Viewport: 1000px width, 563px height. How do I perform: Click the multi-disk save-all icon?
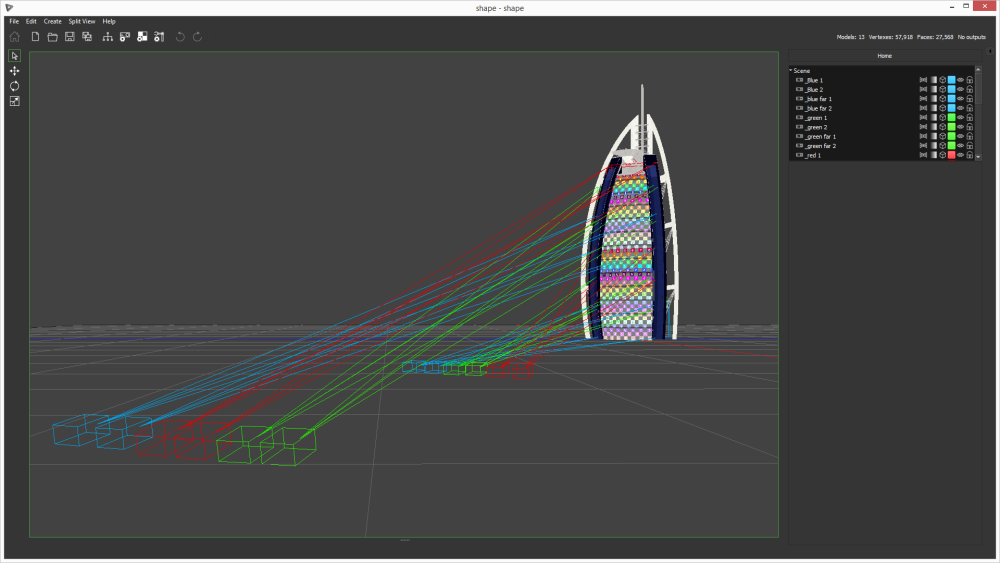[x=87, y=37]
